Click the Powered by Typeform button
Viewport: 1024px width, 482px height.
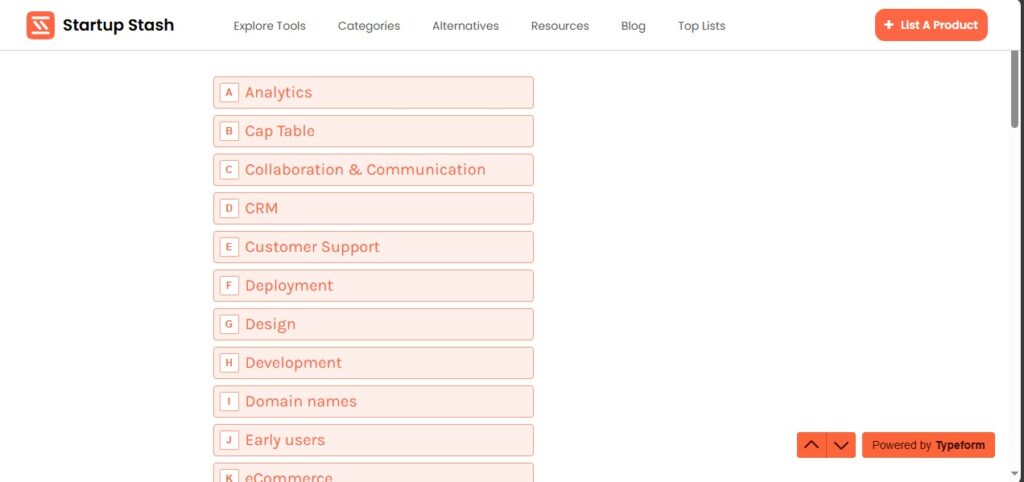pos(928,445)
